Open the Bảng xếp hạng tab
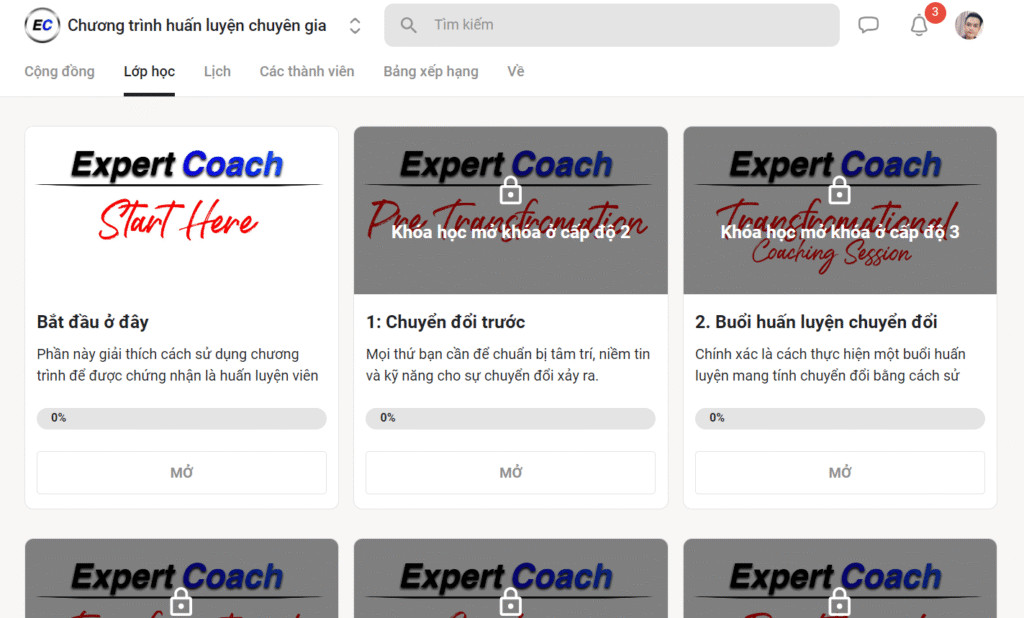1024x618 pixels. click(431, 71)
